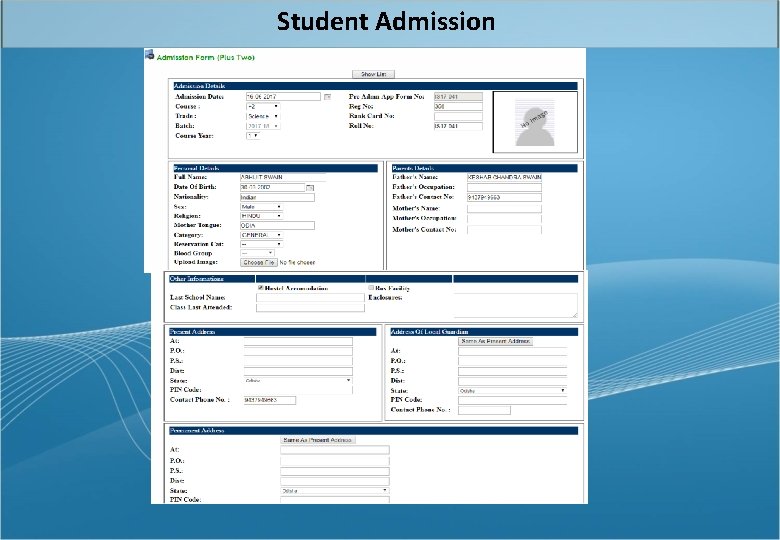Click the Mother's Occupation field

[x=504, y=219]
